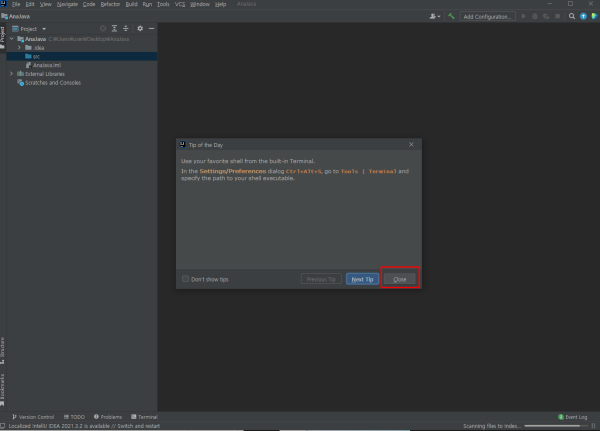Select the src folder

[82, 56]
